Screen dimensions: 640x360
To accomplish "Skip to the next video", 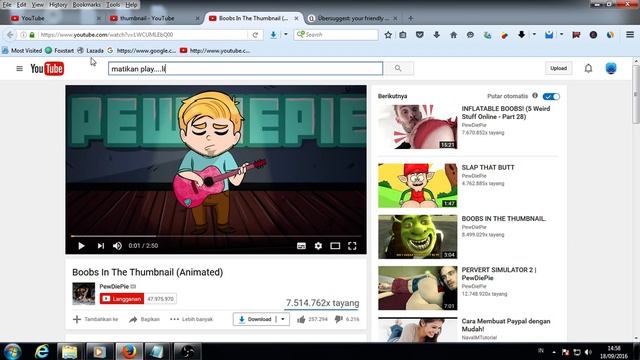I will point(100,246).
